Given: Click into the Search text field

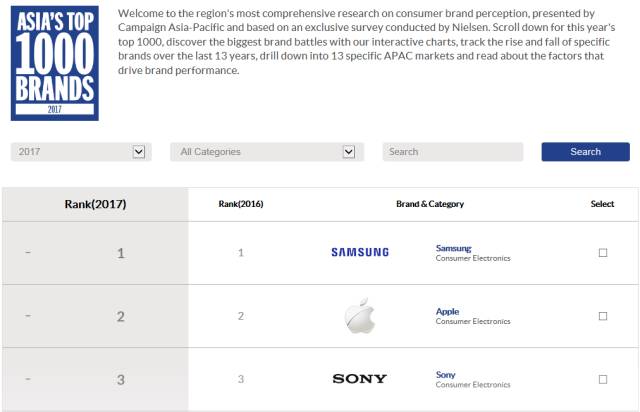Looking at the screenshot, I should [452, 152].
